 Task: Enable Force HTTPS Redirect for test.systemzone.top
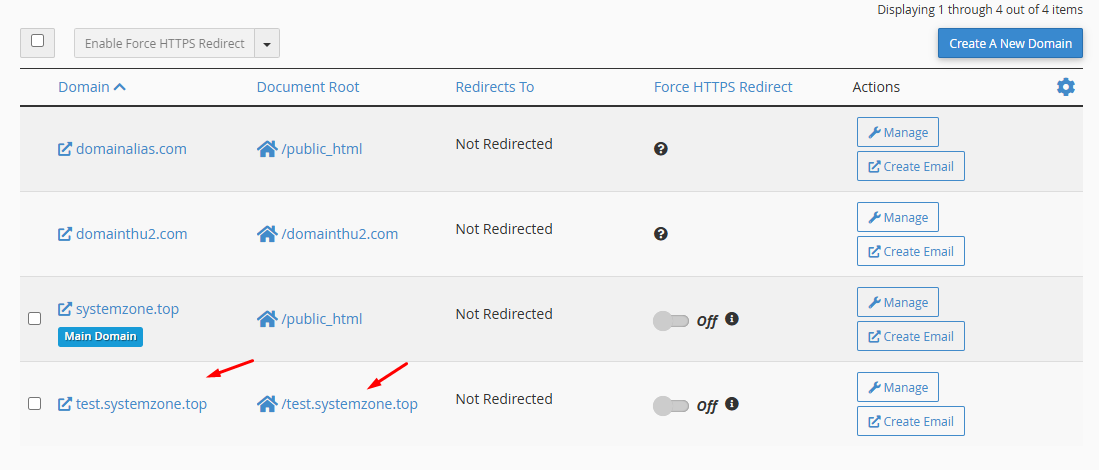coord(670,405)
